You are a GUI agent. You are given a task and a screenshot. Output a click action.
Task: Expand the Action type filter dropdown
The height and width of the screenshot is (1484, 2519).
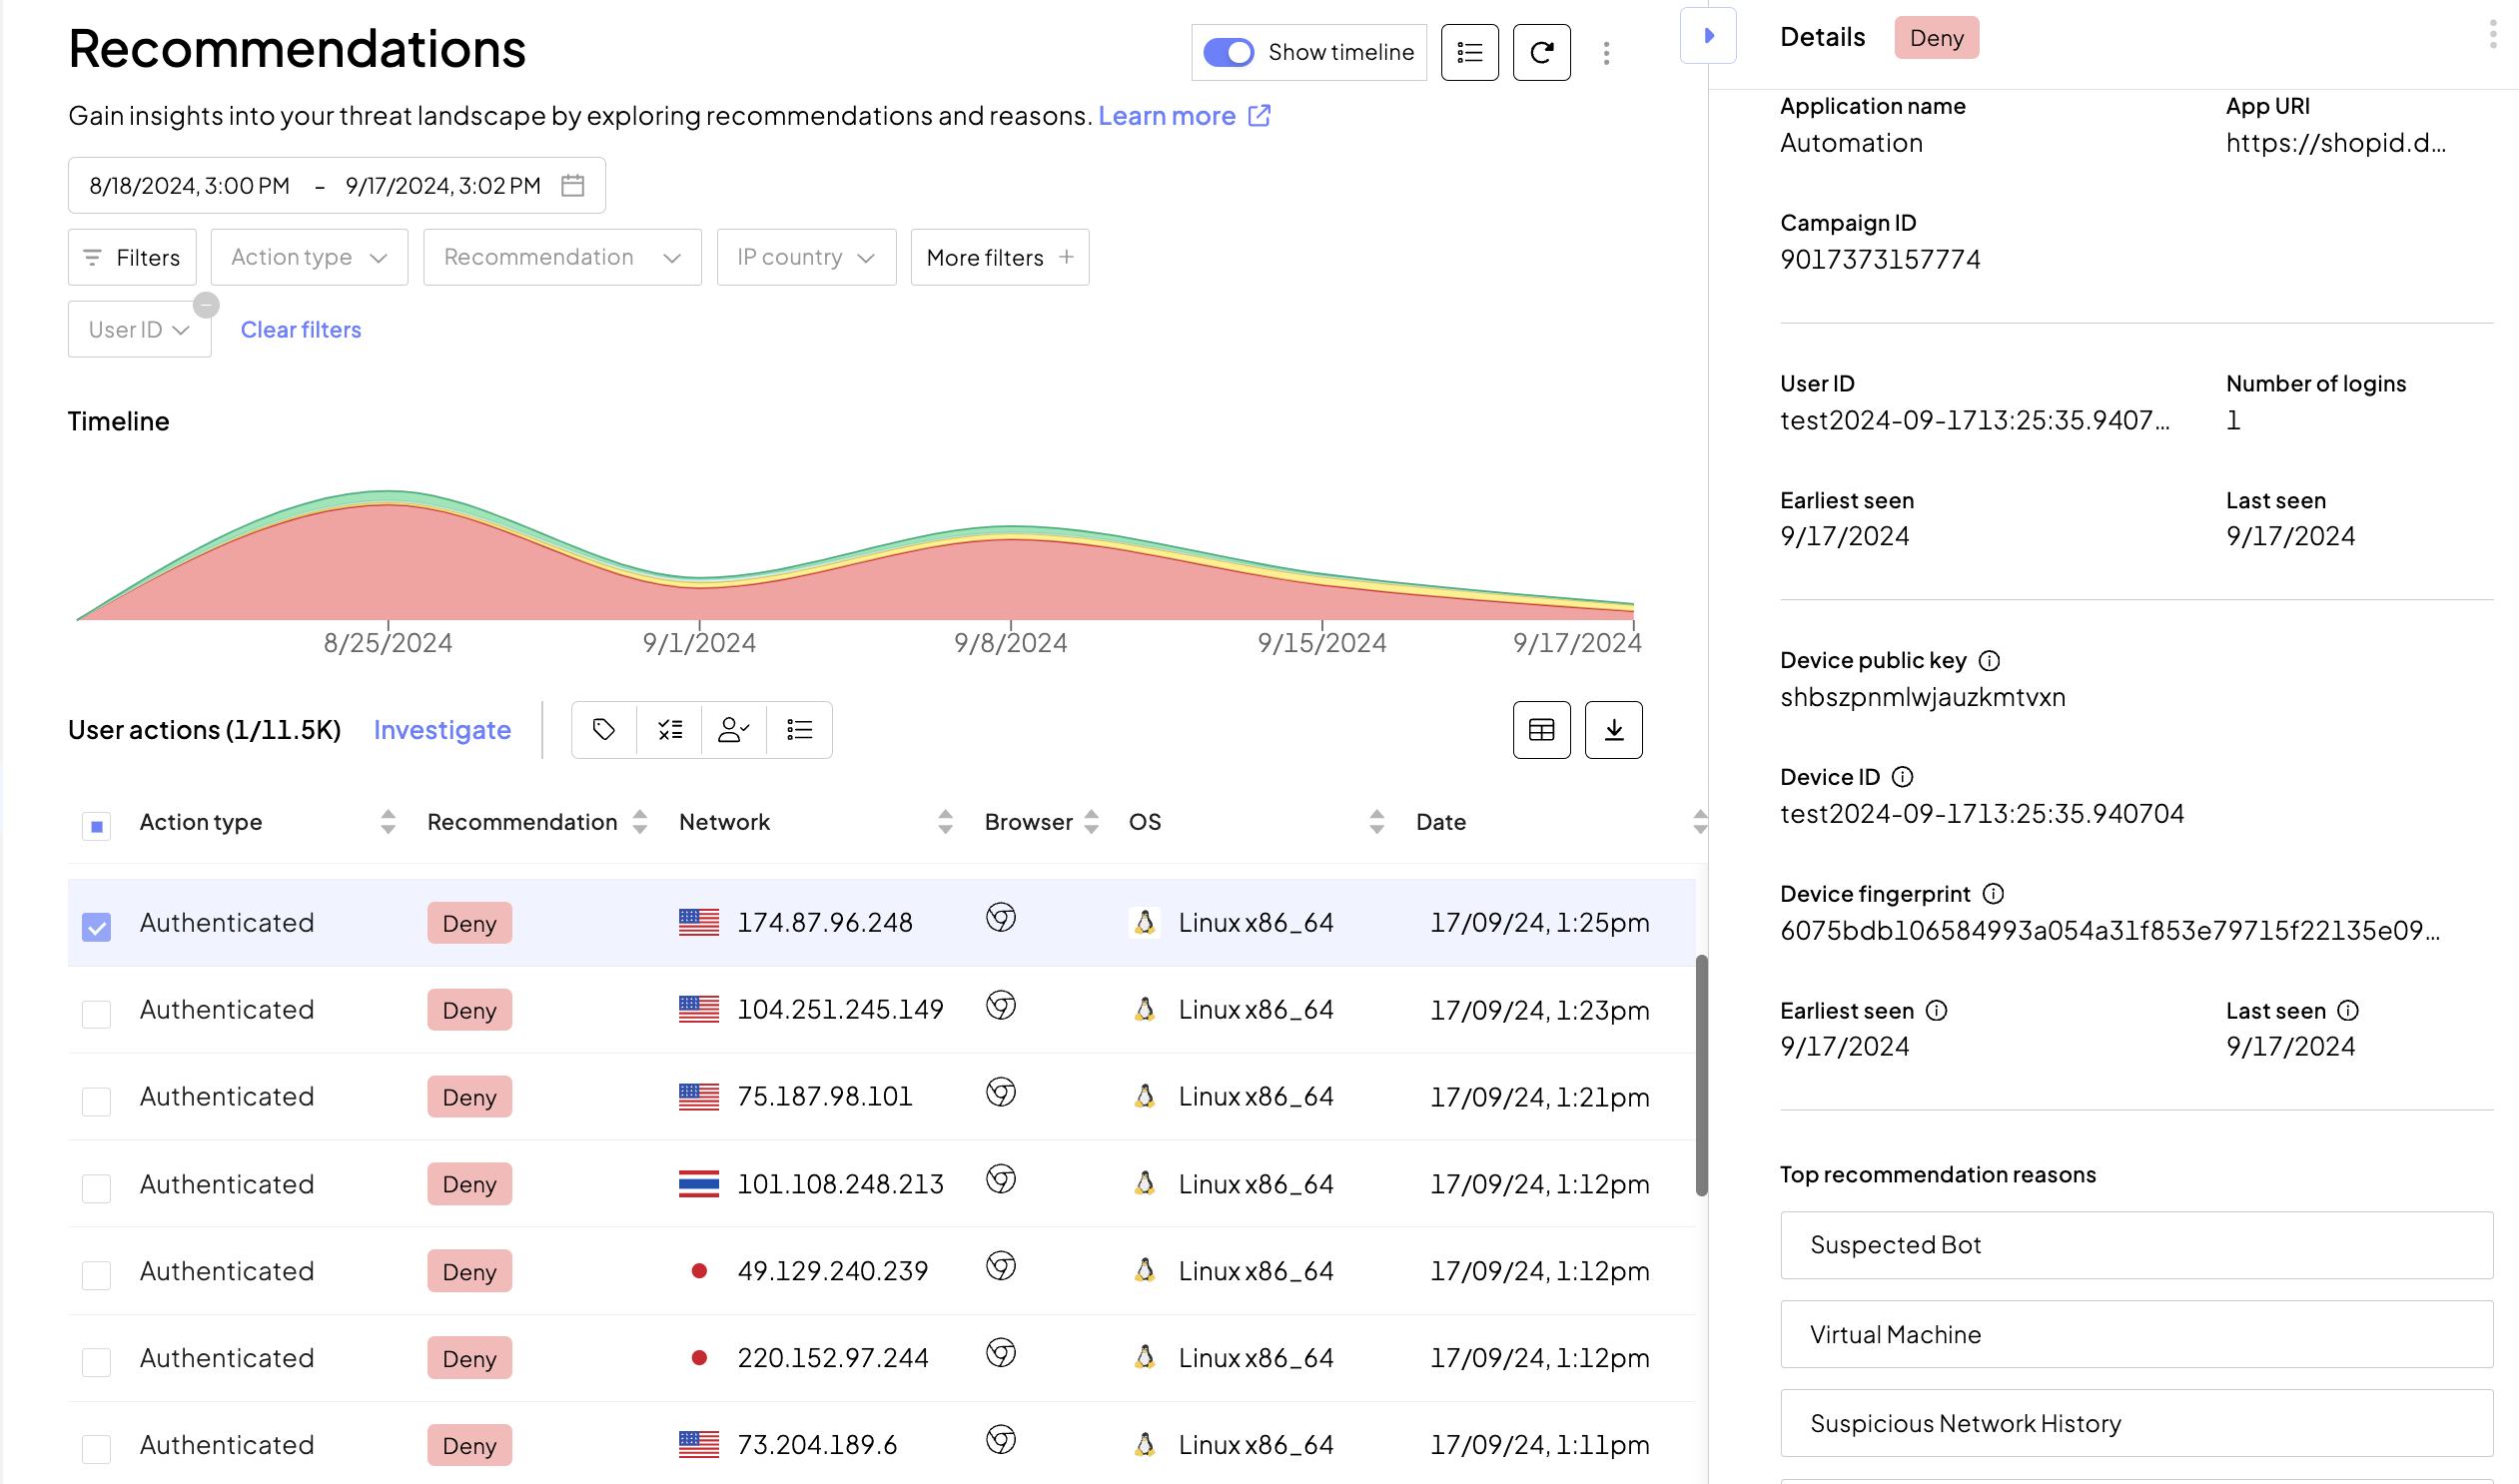point(309,257)
